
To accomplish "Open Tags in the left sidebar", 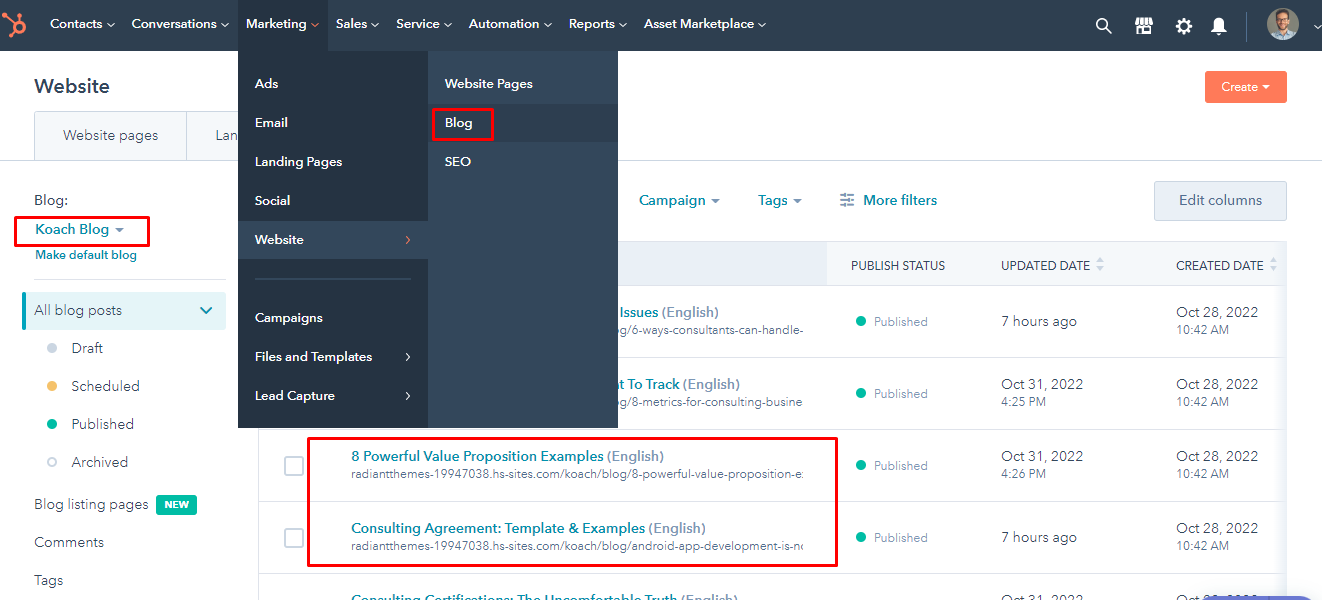I will [x=48, y=580].
